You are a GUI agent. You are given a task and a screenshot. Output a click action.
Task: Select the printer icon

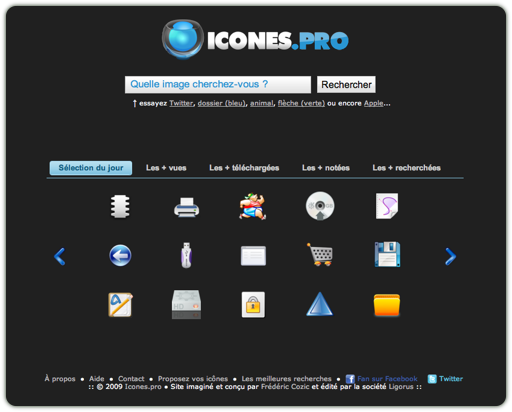[186, 207]
